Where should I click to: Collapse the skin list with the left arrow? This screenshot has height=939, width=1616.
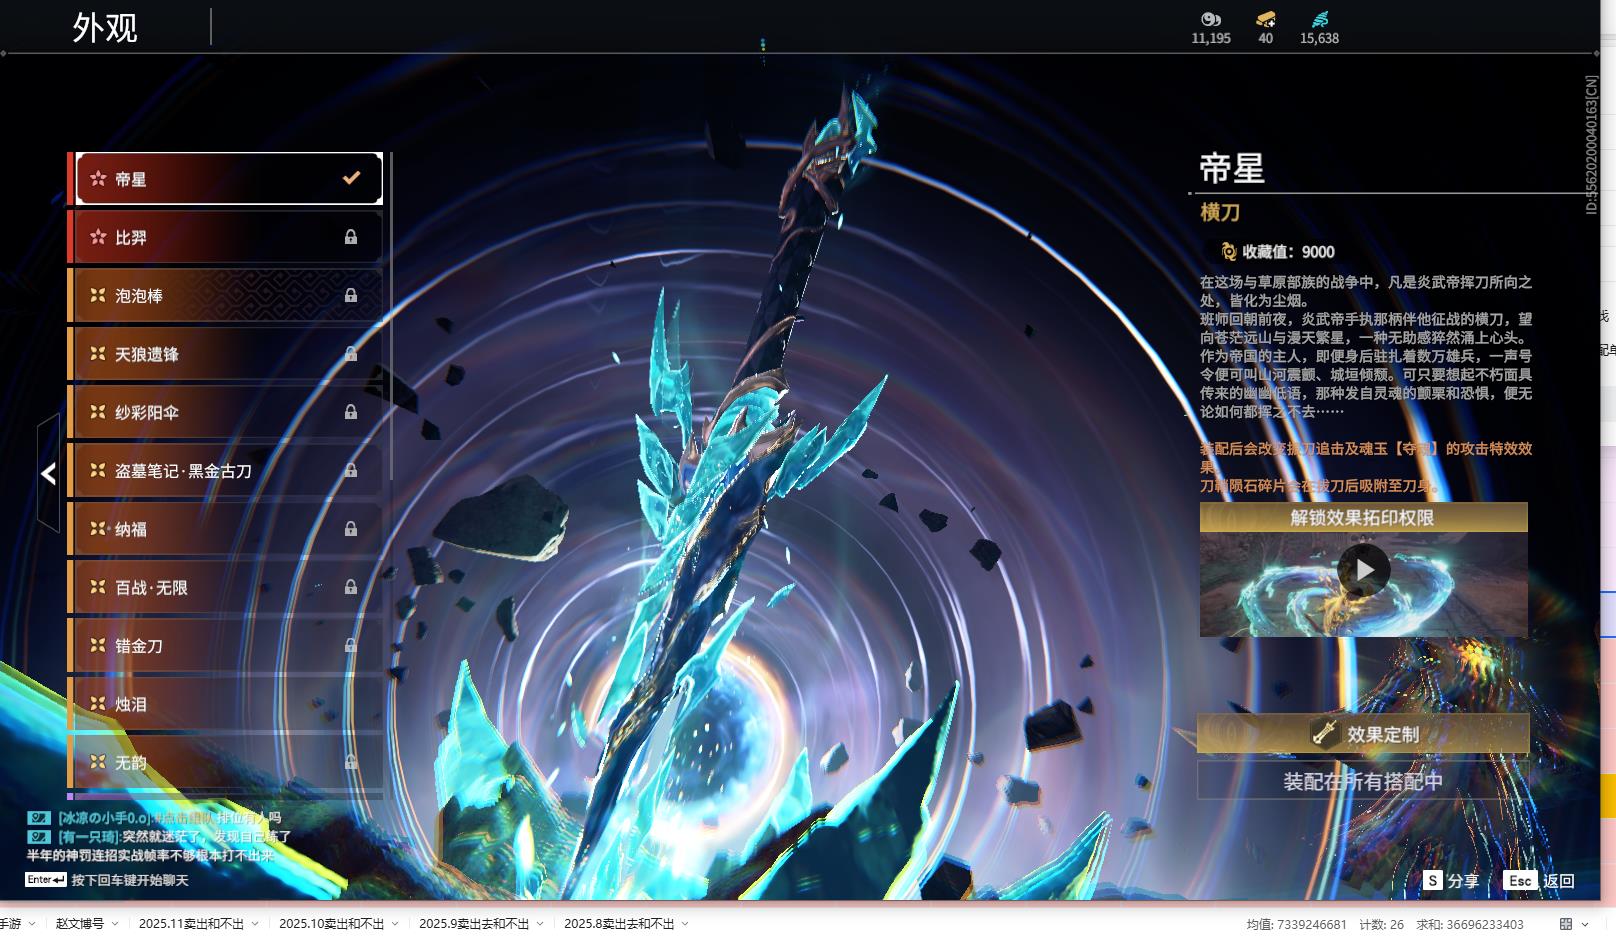[x=48, y=473]
